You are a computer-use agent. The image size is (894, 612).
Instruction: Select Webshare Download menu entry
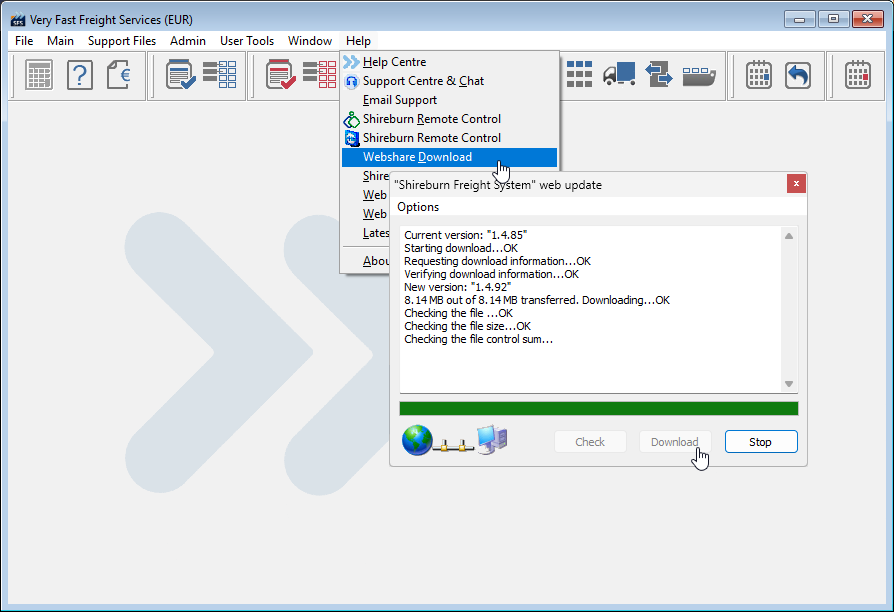(x=449, y=157)
